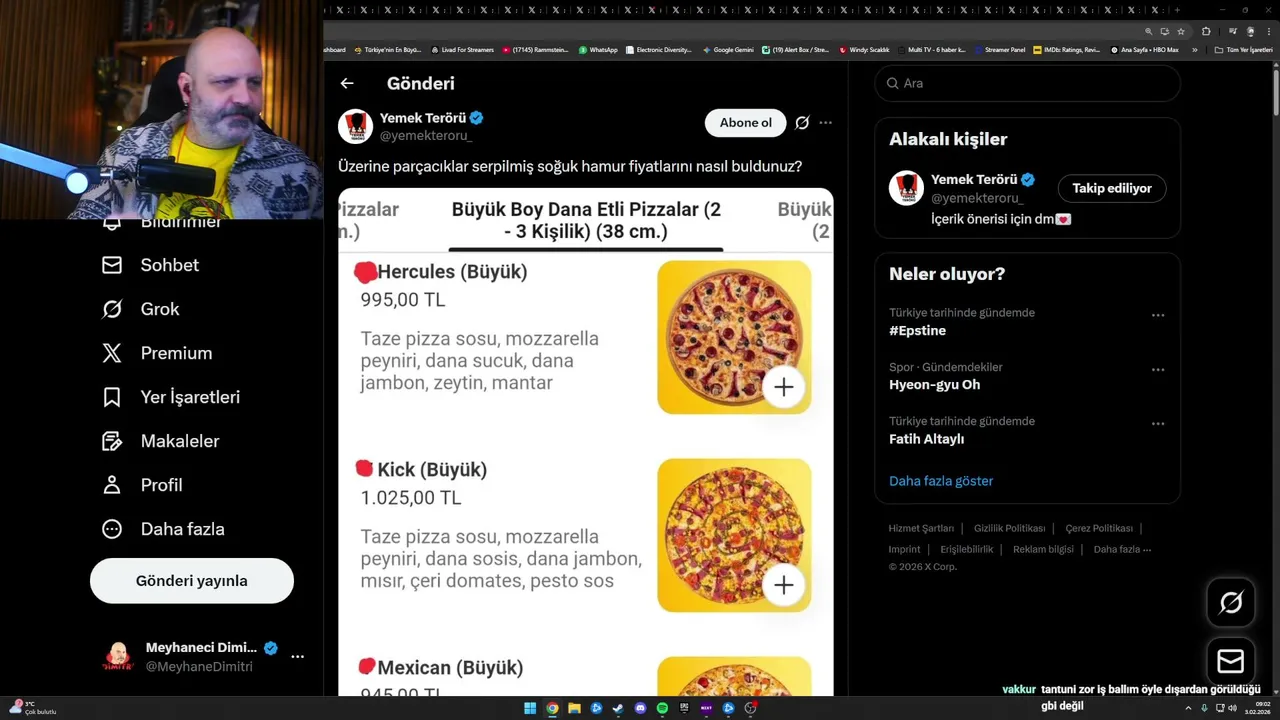
Task: Open Spotify from the taskbar
Action: point(662,709)
